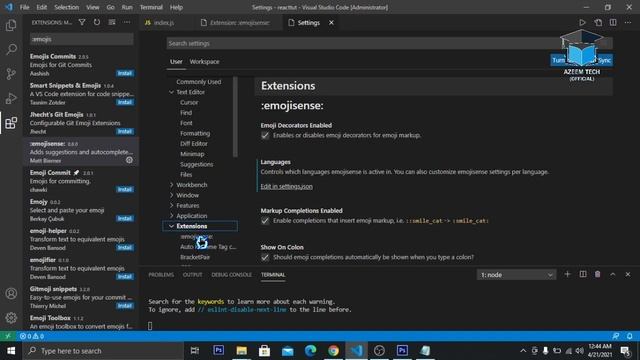This screenshot has width=640, height=360.
Task: Open the terminal selector '1: node' dropdown
Action: click(x=516, y=275)
